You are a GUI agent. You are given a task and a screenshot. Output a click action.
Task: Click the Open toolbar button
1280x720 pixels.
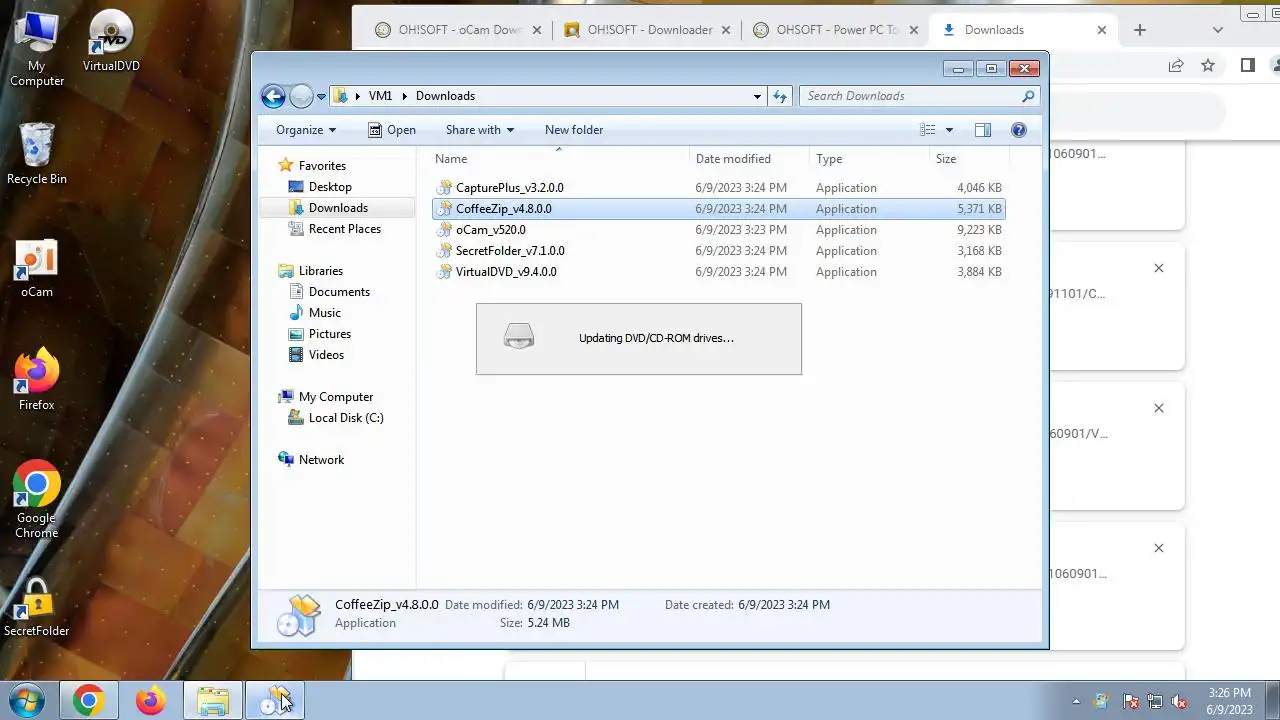tap(391, 130)
